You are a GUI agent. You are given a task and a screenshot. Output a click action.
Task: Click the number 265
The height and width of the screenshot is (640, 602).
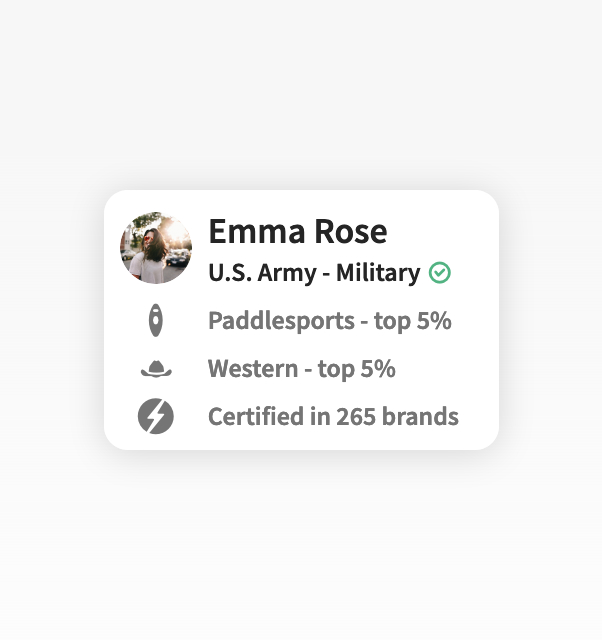pyautogui.click(x=356, y=417)
